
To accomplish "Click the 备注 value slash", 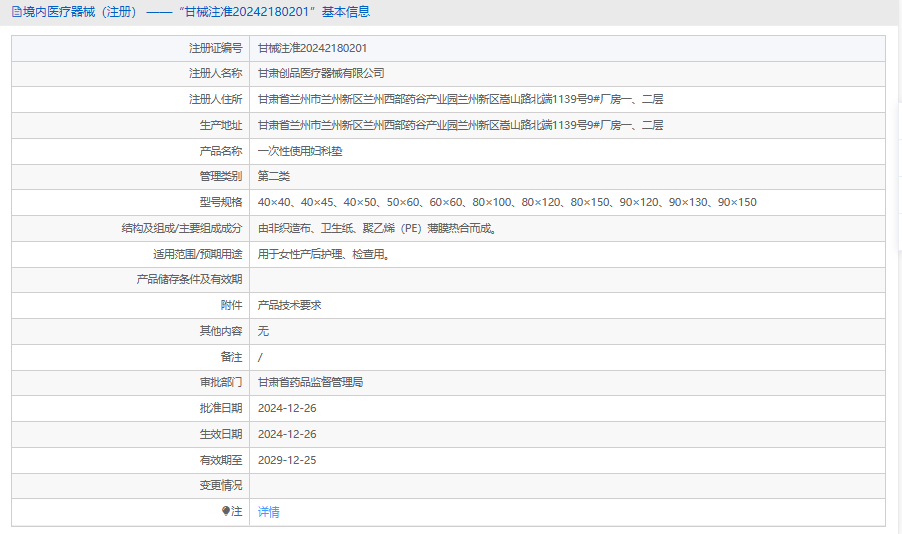I will pyautogui.click(x=260, y=357).
